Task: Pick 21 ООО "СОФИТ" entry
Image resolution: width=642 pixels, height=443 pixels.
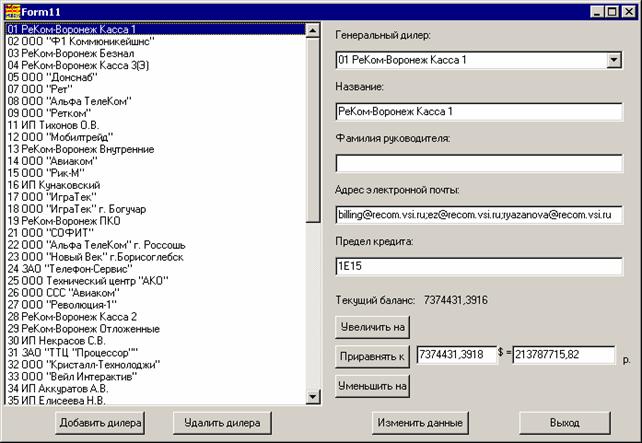Action: (156, 233)
